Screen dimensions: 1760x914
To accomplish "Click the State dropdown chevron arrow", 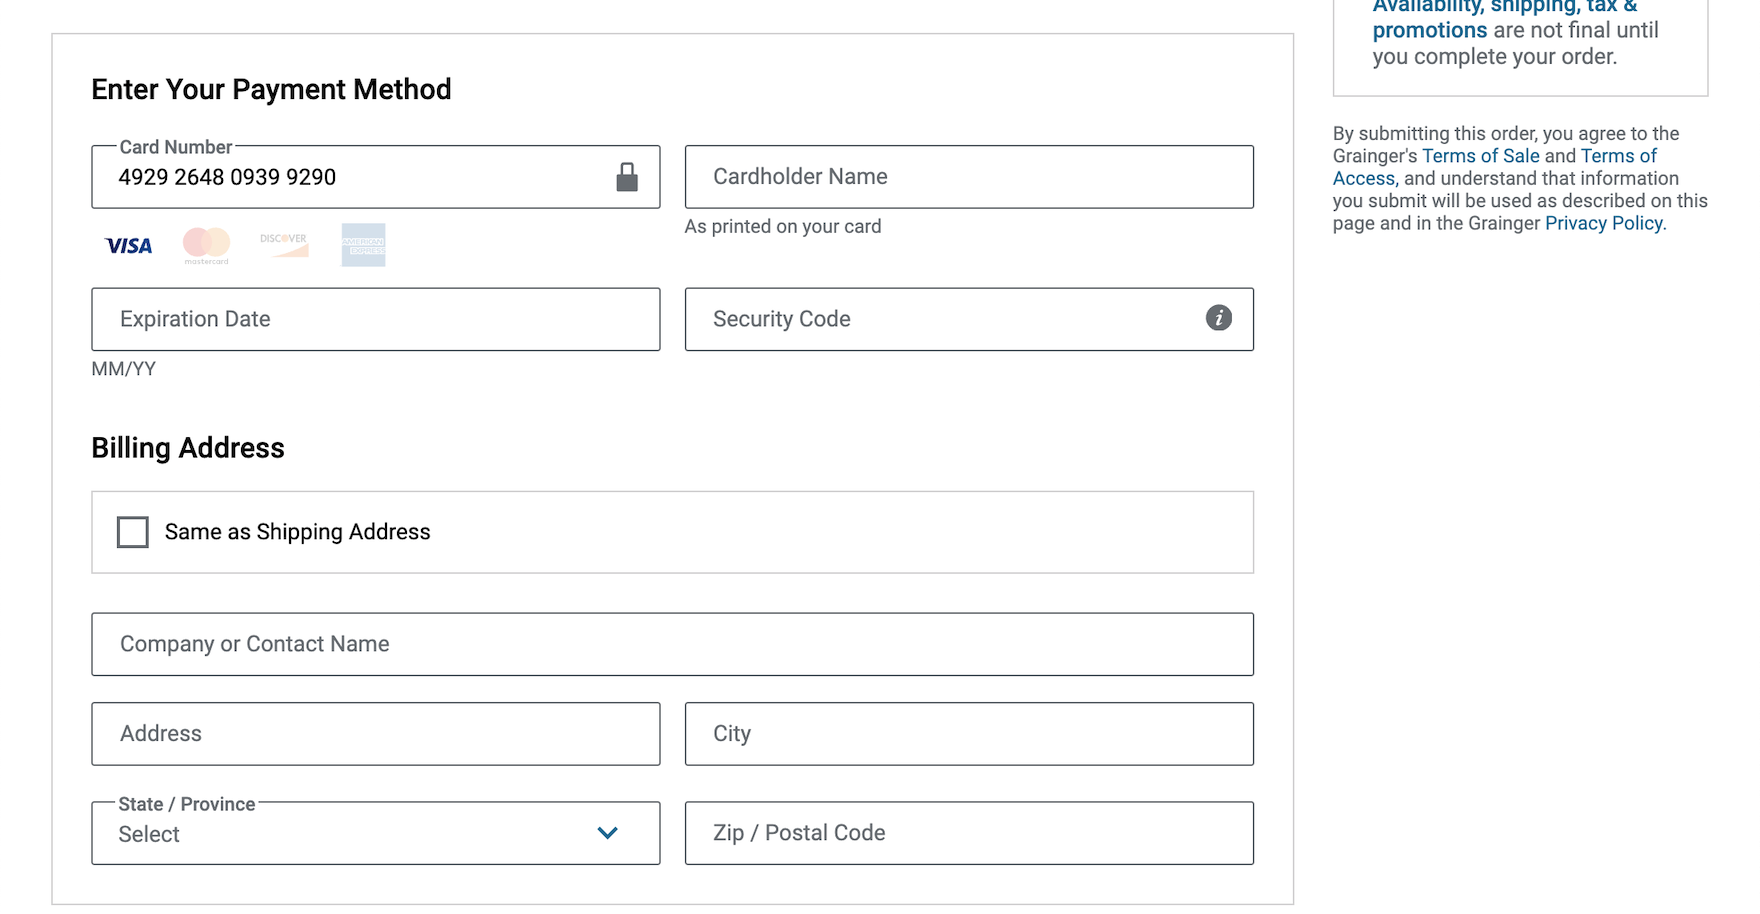I will pos(607,833).
